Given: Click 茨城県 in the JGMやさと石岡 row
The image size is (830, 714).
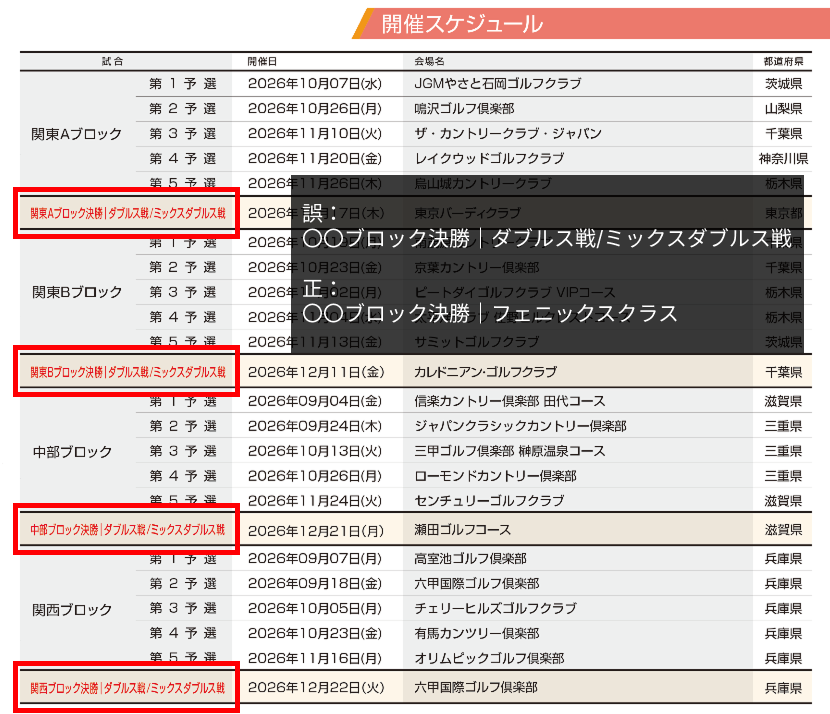Looking at the screenshot, I should point(783,84).
